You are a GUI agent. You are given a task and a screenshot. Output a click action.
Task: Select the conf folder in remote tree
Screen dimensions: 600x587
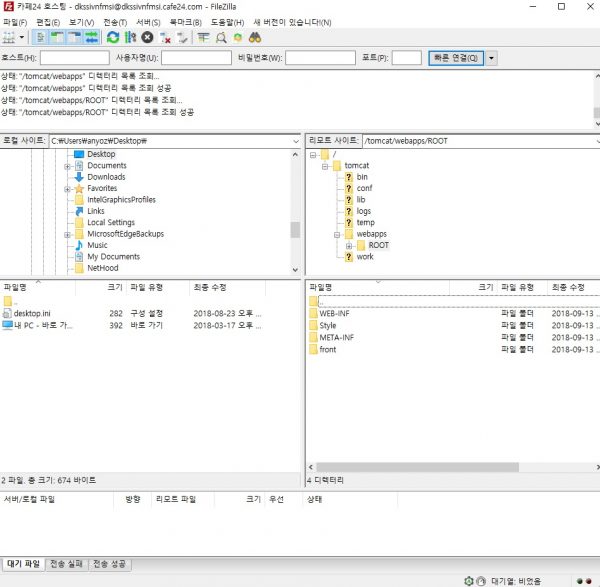pos(364,188)
